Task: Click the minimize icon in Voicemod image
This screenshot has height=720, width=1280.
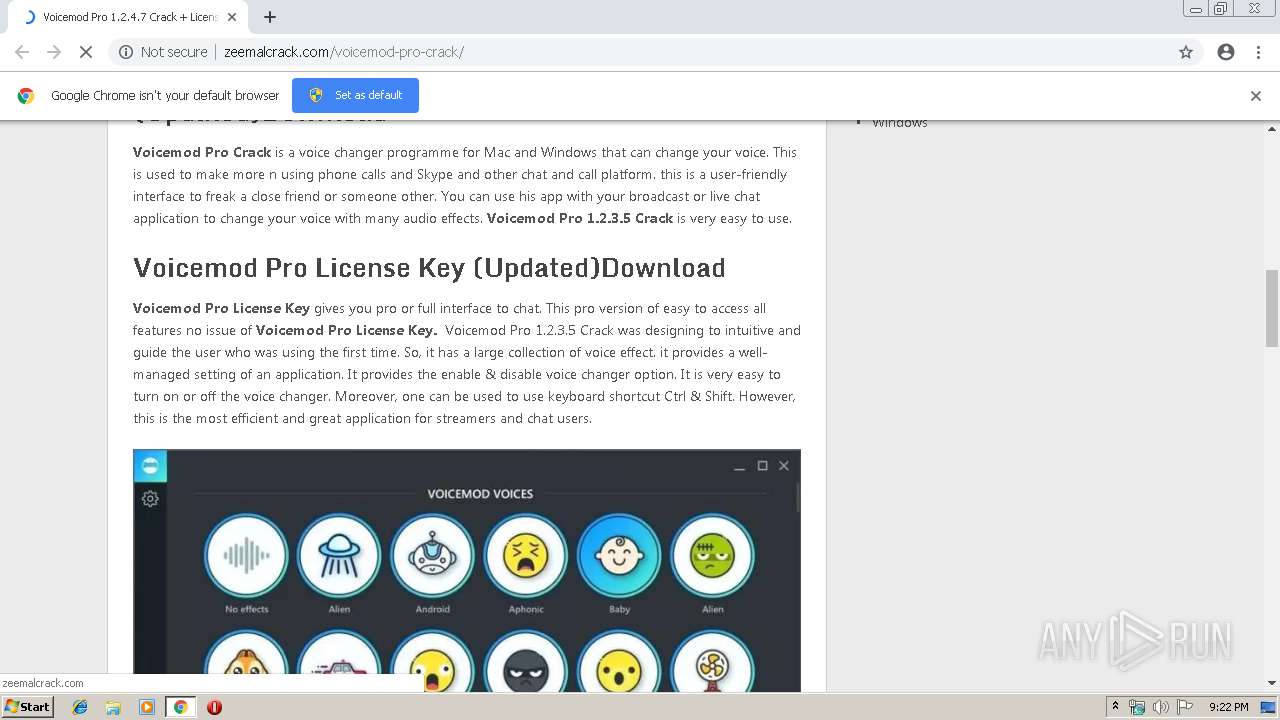Action: (740, 467)
